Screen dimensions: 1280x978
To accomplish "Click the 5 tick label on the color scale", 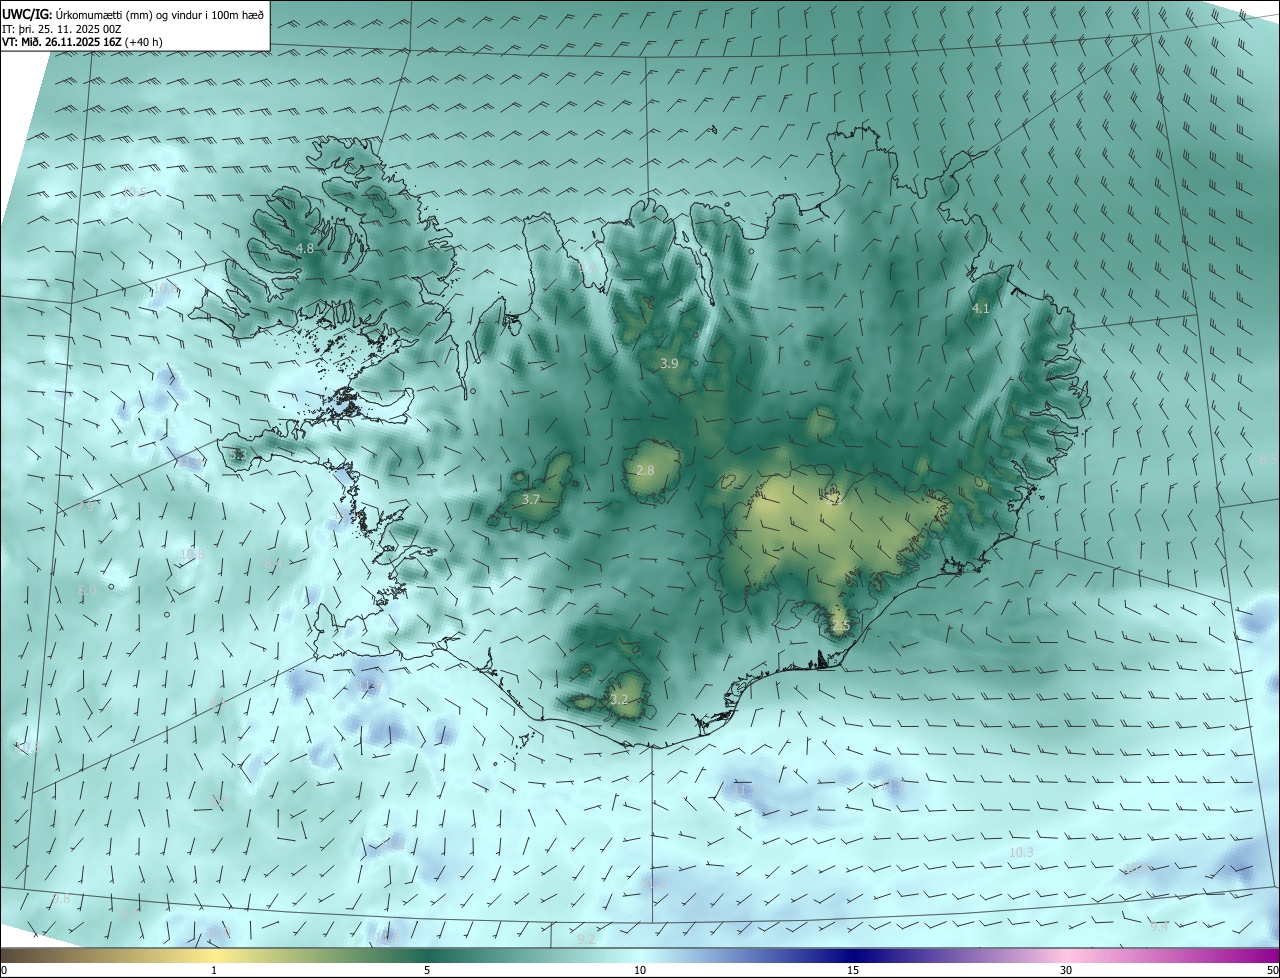I will pos(427,970).
